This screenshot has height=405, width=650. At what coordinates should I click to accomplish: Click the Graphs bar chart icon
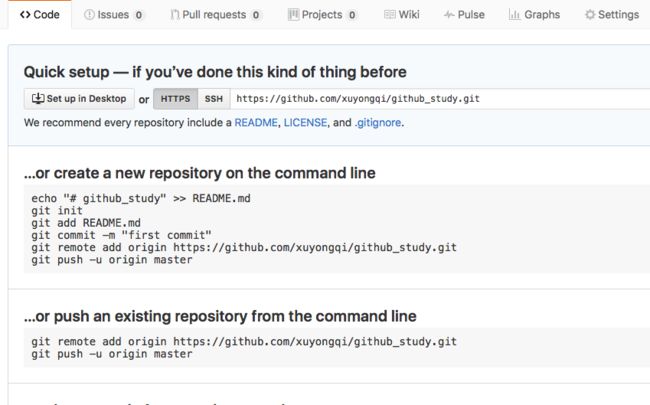tap(514, 15)
